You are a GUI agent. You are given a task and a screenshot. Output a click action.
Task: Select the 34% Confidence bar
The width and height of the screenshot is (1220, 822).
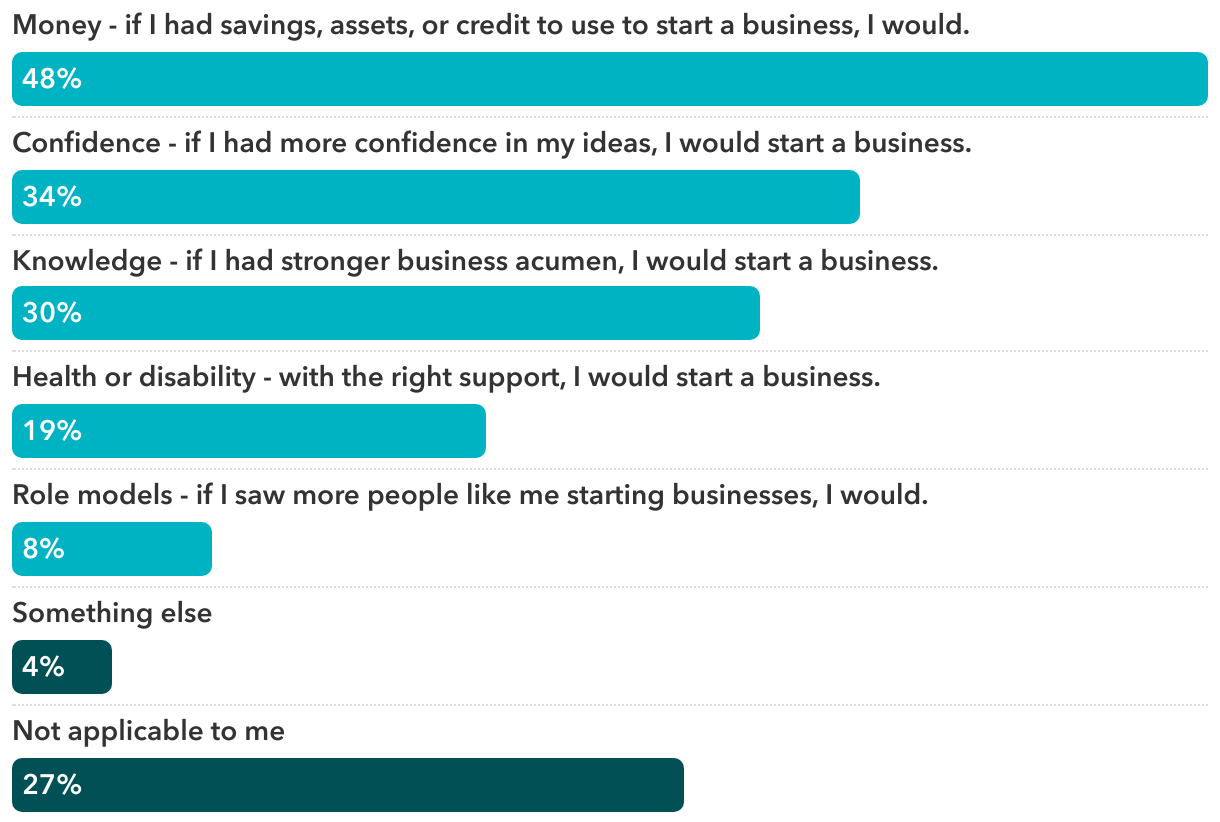click(x=436, y=197)
